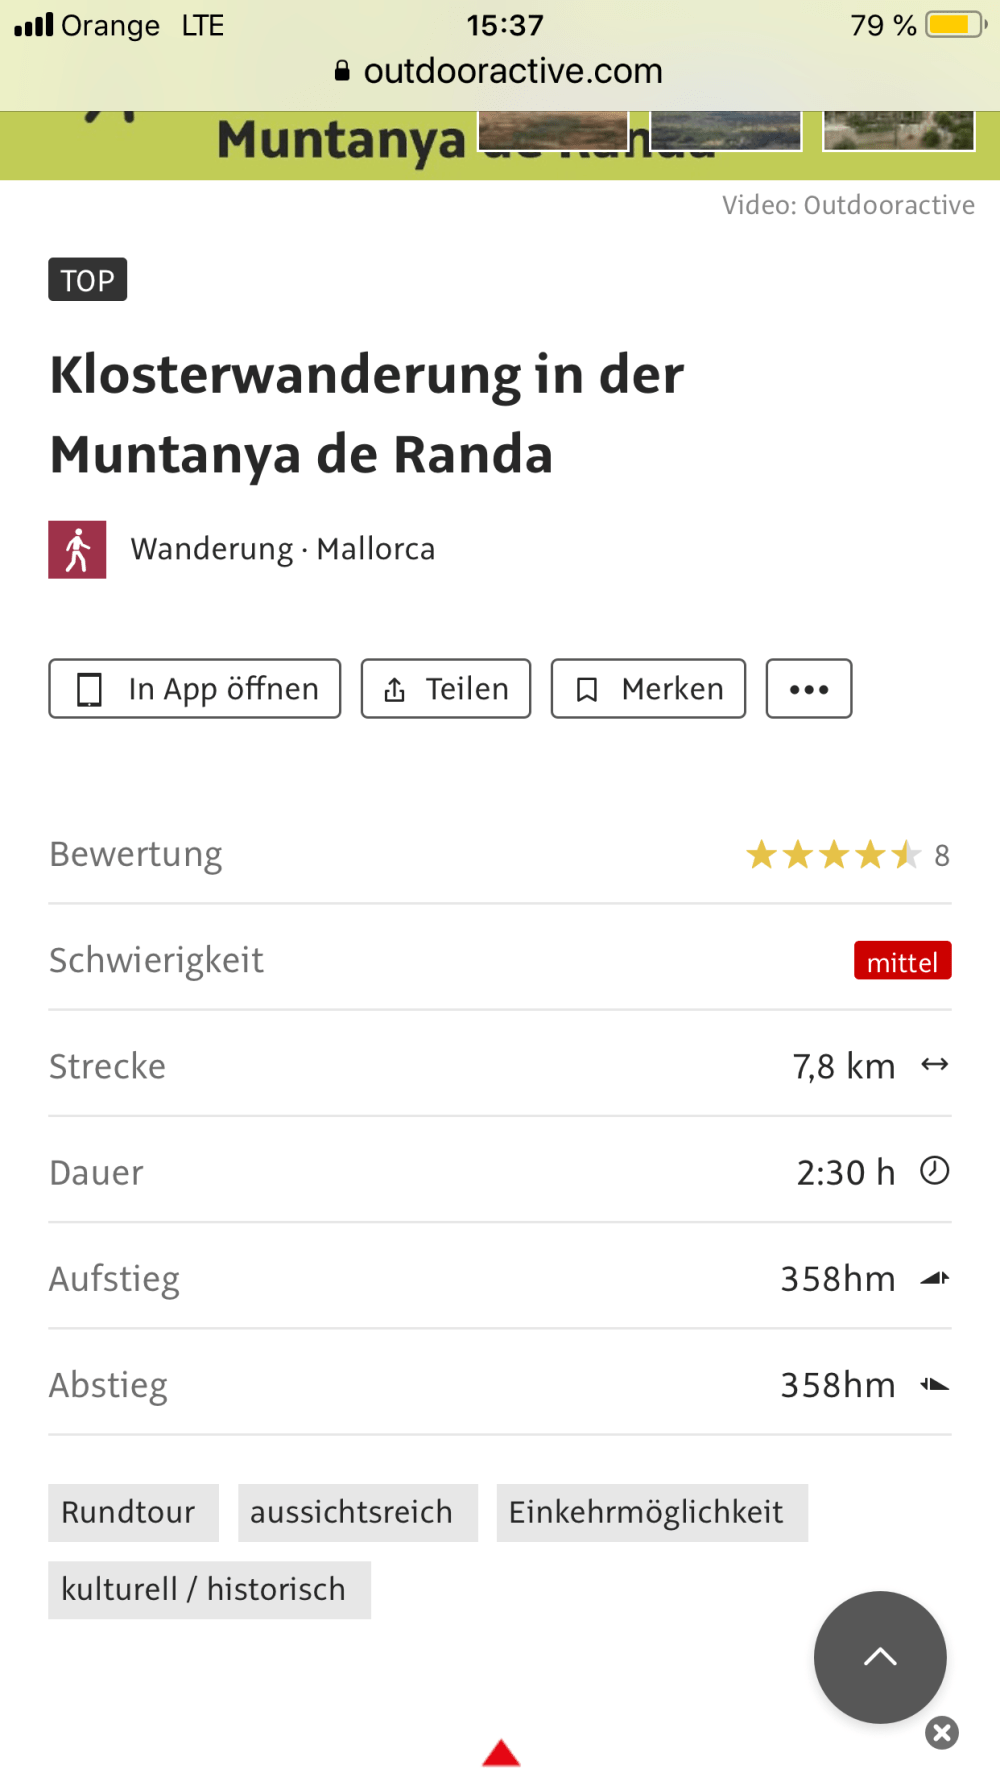Screen dimensions: 1000x1777
Task: Click the clock icon next to 2:30 h
Action: click(935, 1171)
